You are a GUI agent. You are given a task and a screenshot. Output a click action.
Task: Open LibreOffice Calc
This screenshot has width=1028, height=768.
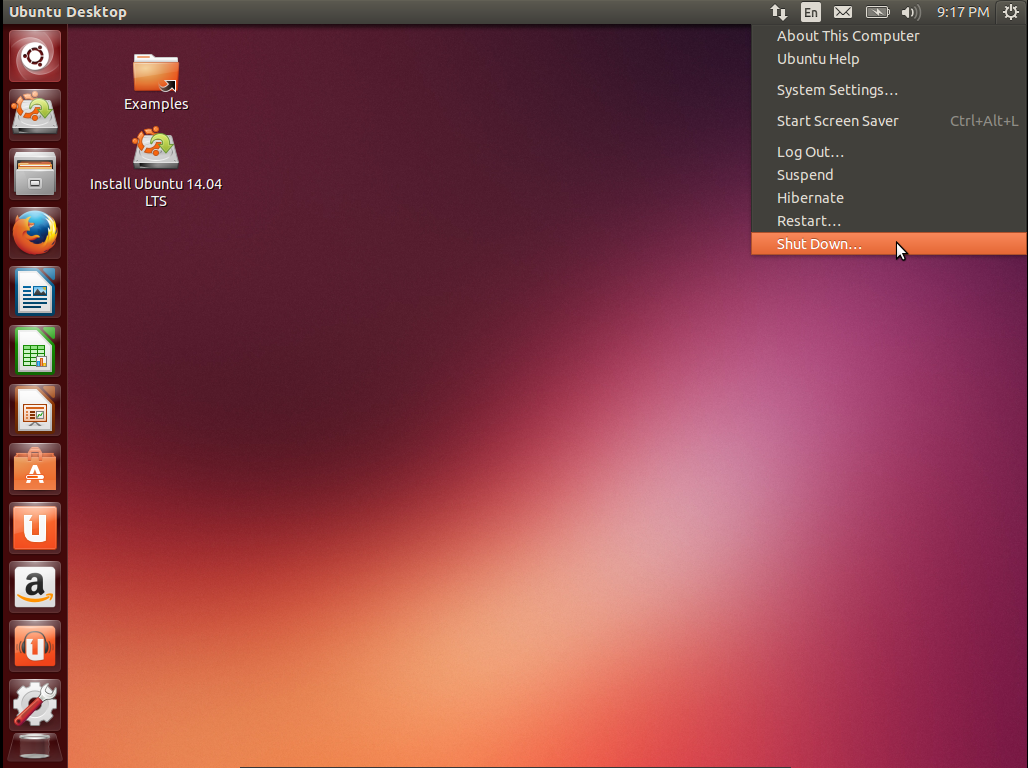[x=34, y=350]
